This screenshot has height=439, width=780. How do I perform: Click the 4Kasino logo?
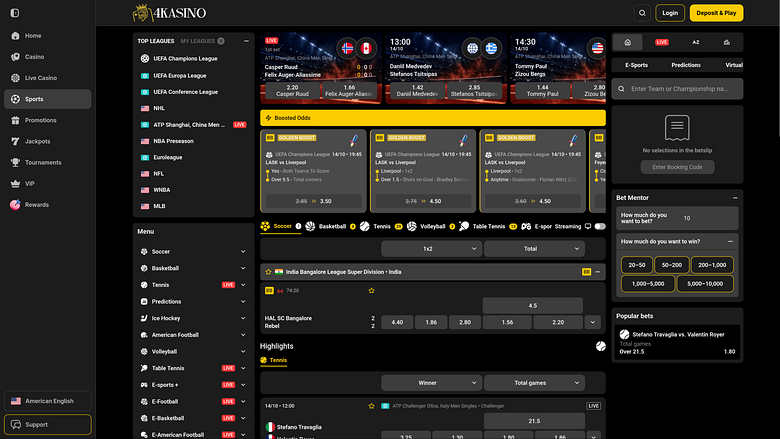[169, 13]
